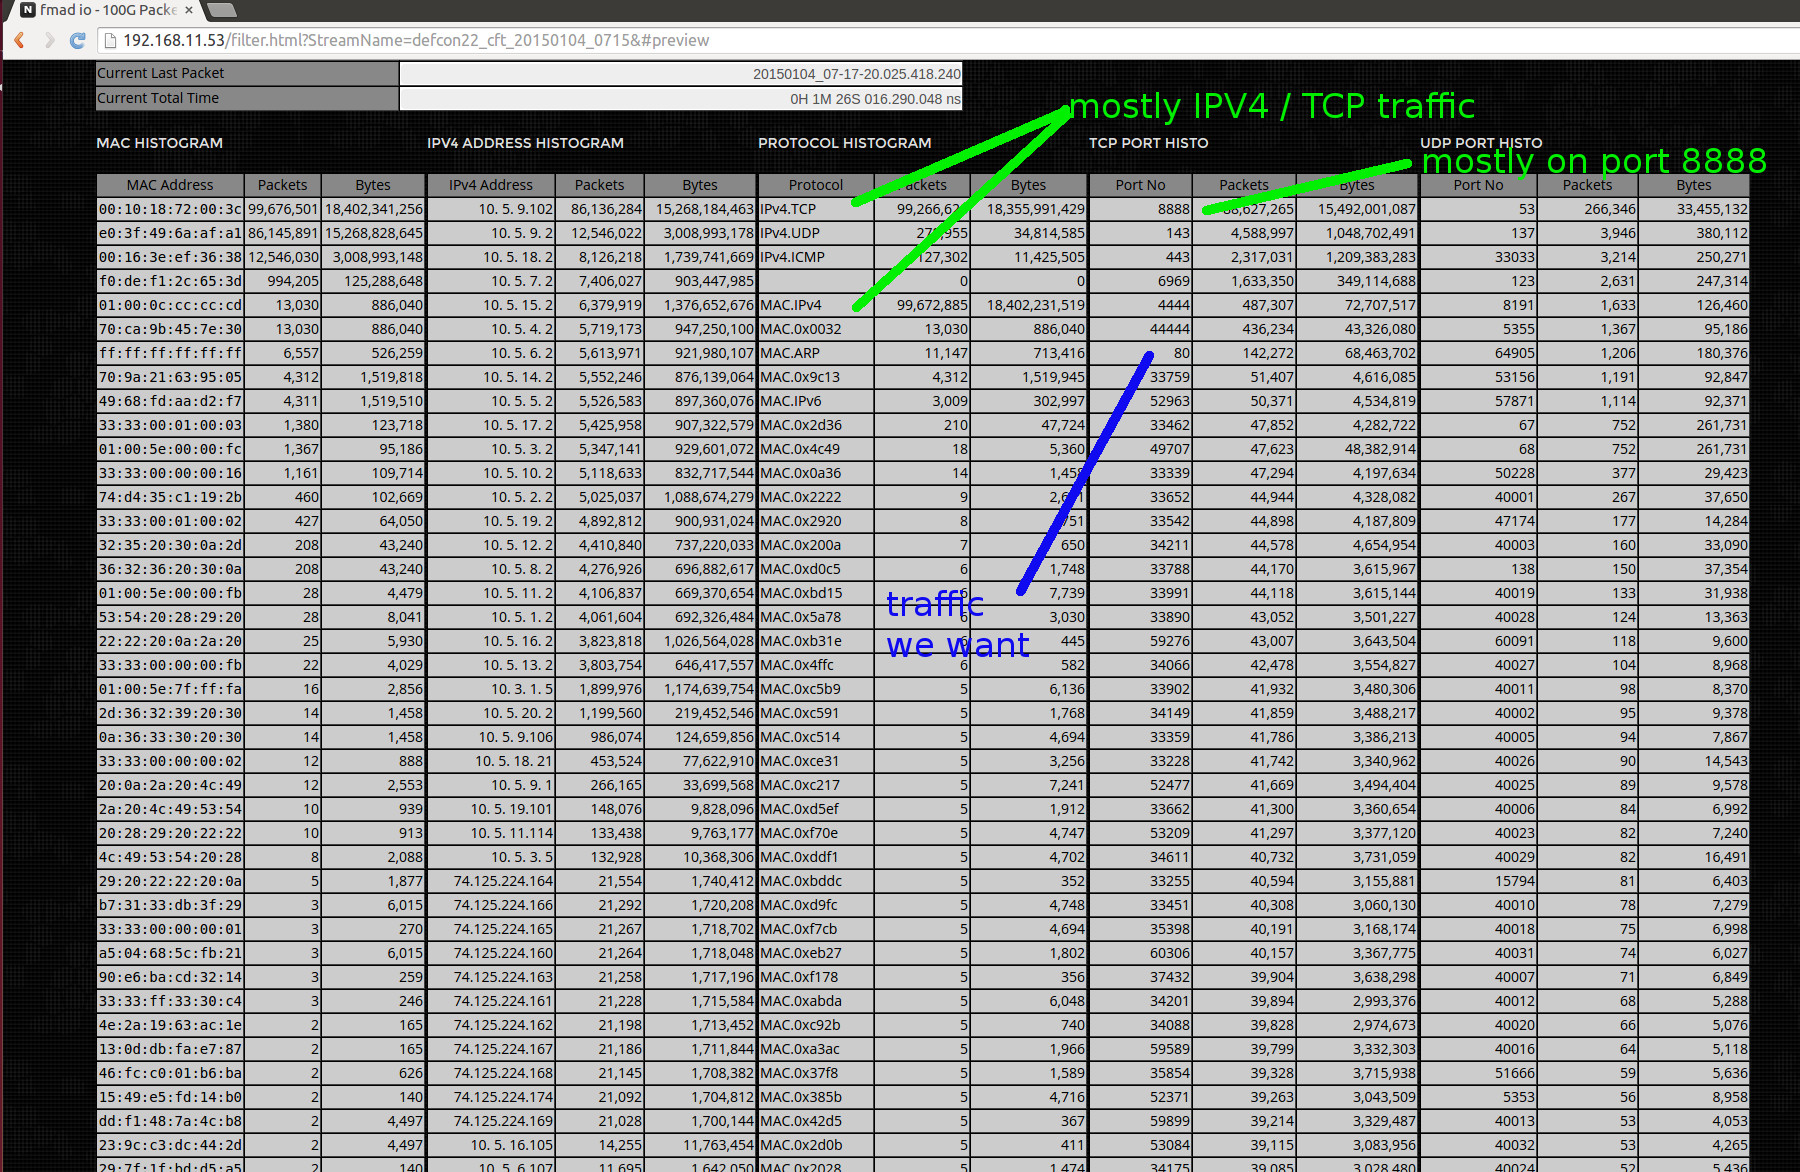
Task: Click MAC address 00:10:18:72:00:3c
Action: click(169, 209)
